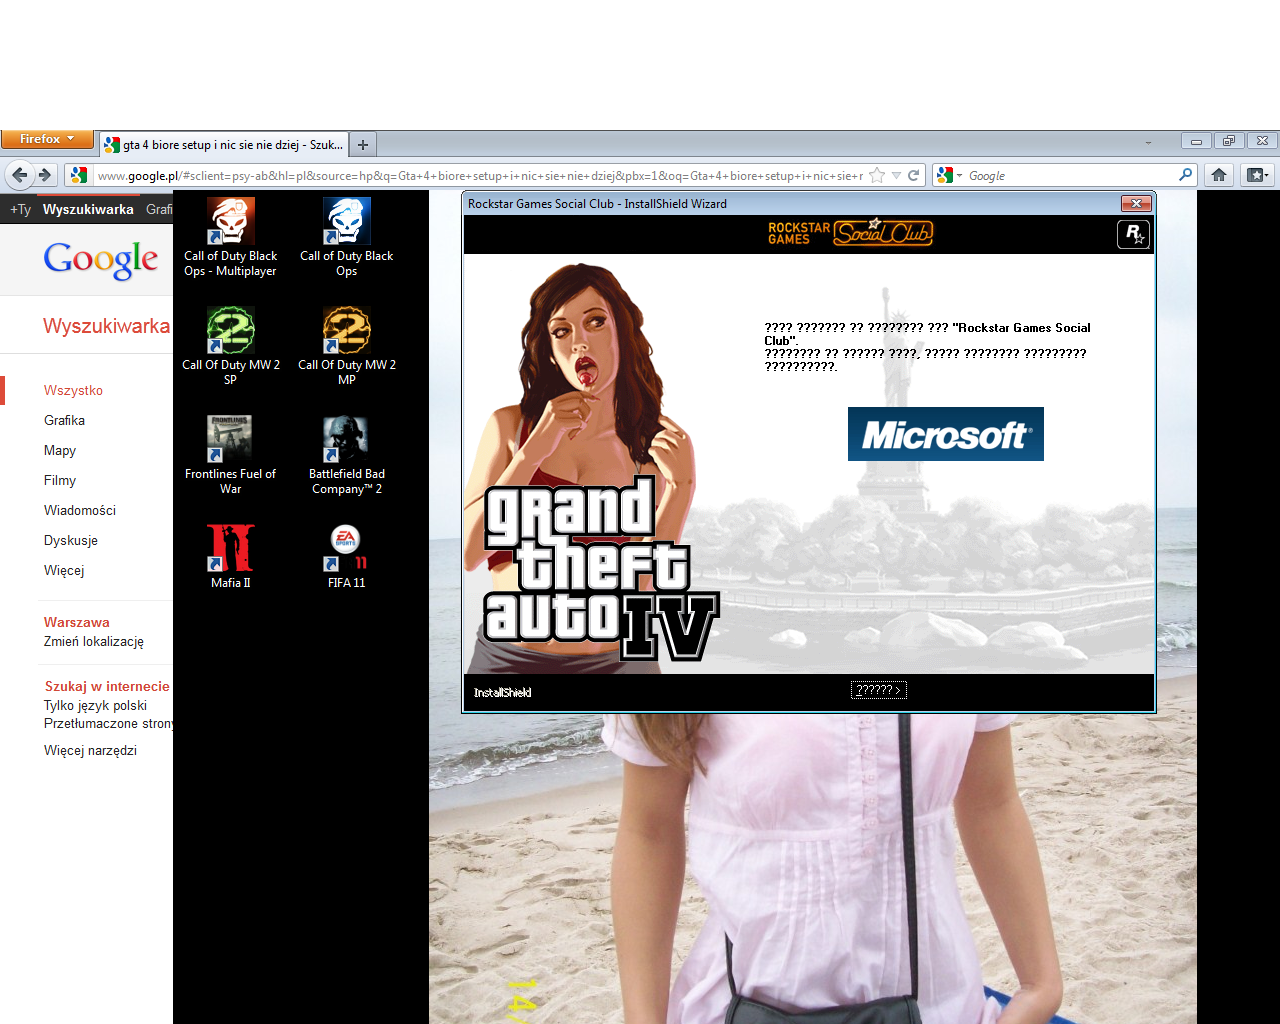
Task: Click the red Wyszukiwarka heading
Action: tap(107, 326)
